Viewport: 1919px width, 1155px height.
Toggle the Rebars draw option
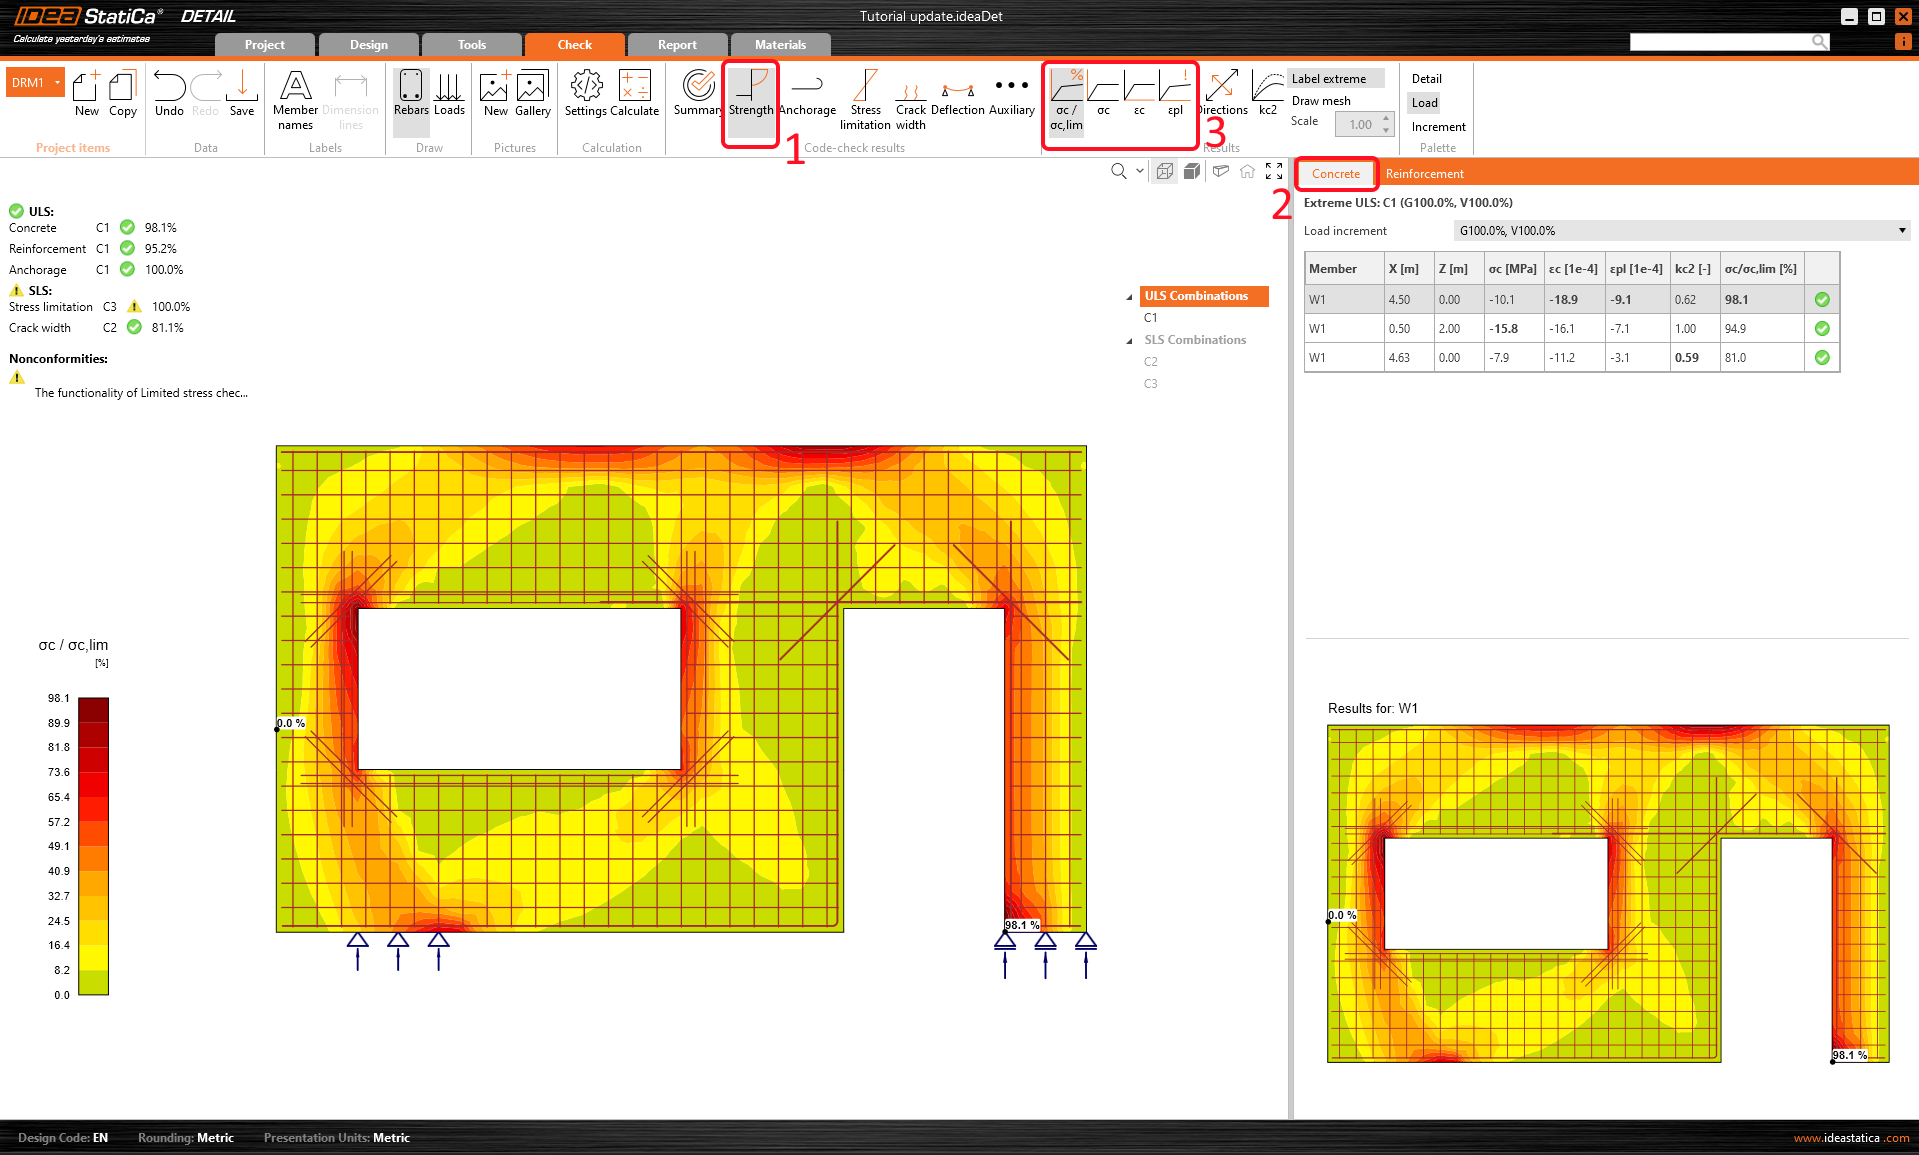410,93
